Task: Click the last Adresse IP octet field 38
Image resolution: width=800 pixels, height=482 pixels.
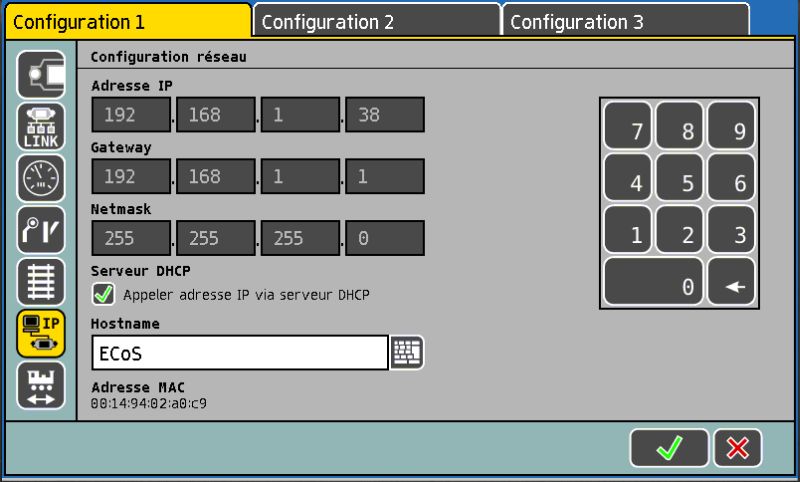Action: 385,115
